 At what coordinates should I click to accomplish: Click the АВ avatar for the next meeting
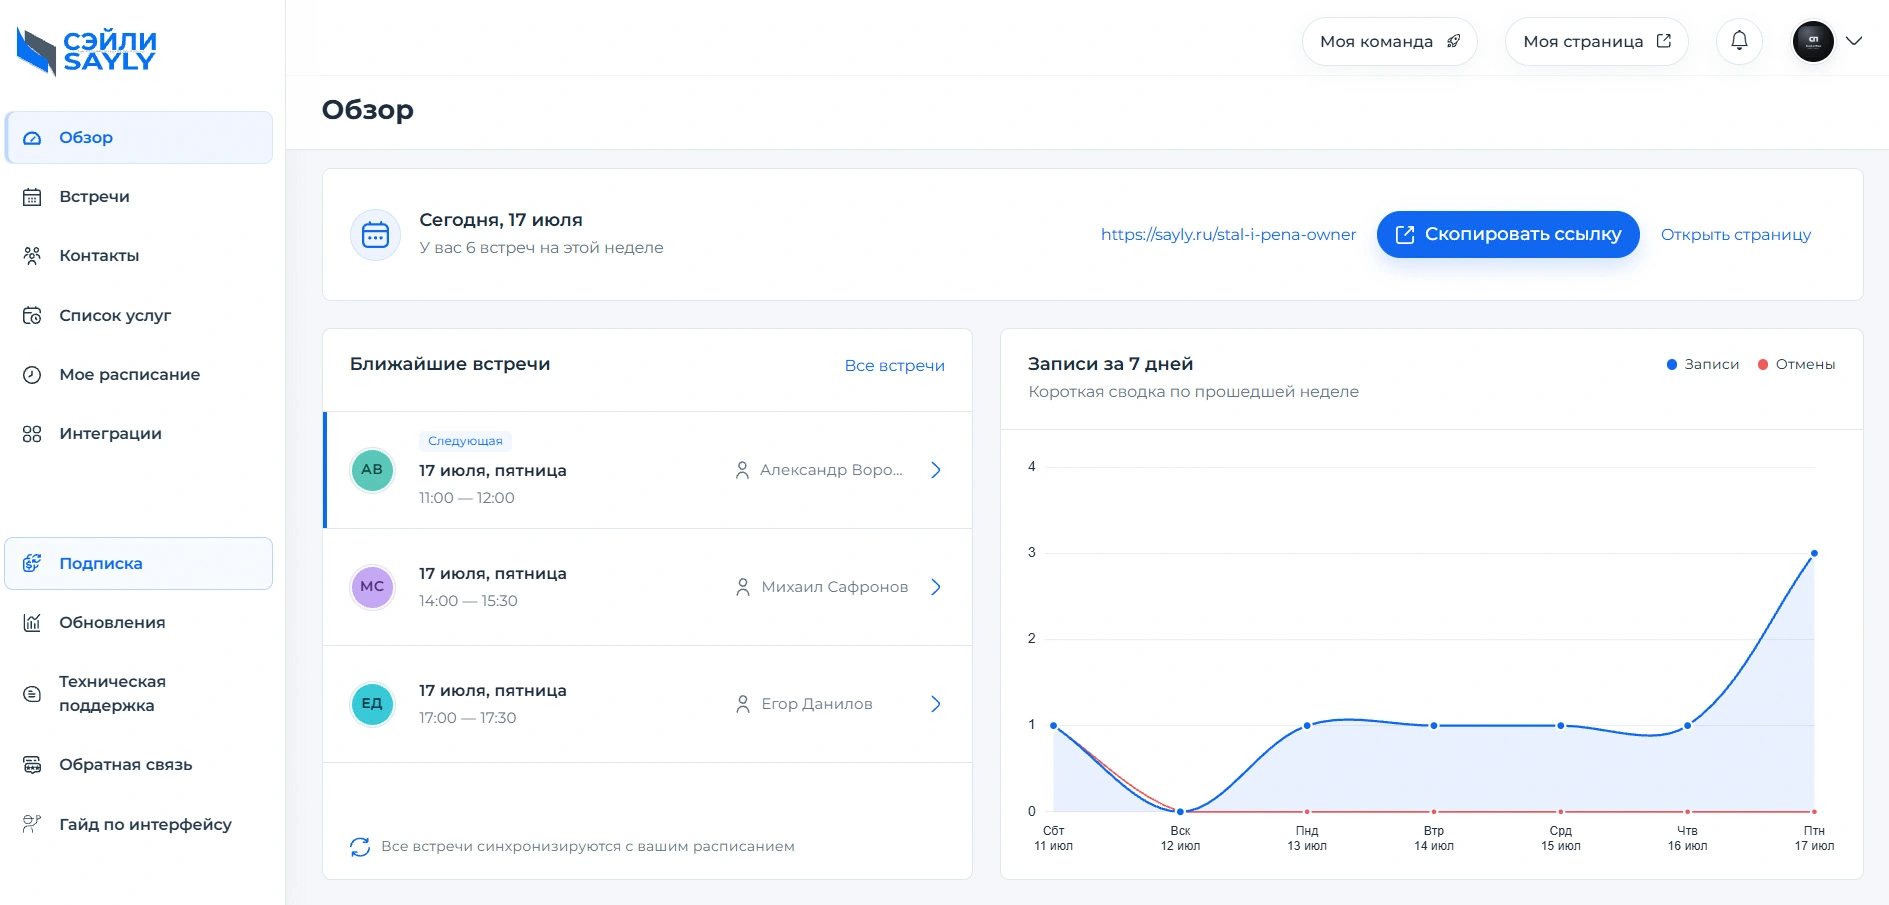[x=372, y=470]
